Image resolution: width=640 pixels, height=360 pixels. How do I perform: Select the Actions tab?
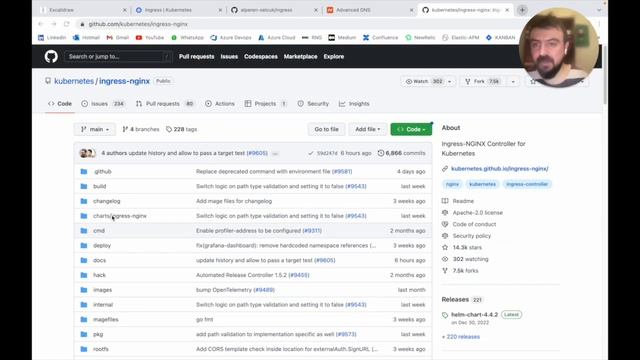tap(220, 104)
